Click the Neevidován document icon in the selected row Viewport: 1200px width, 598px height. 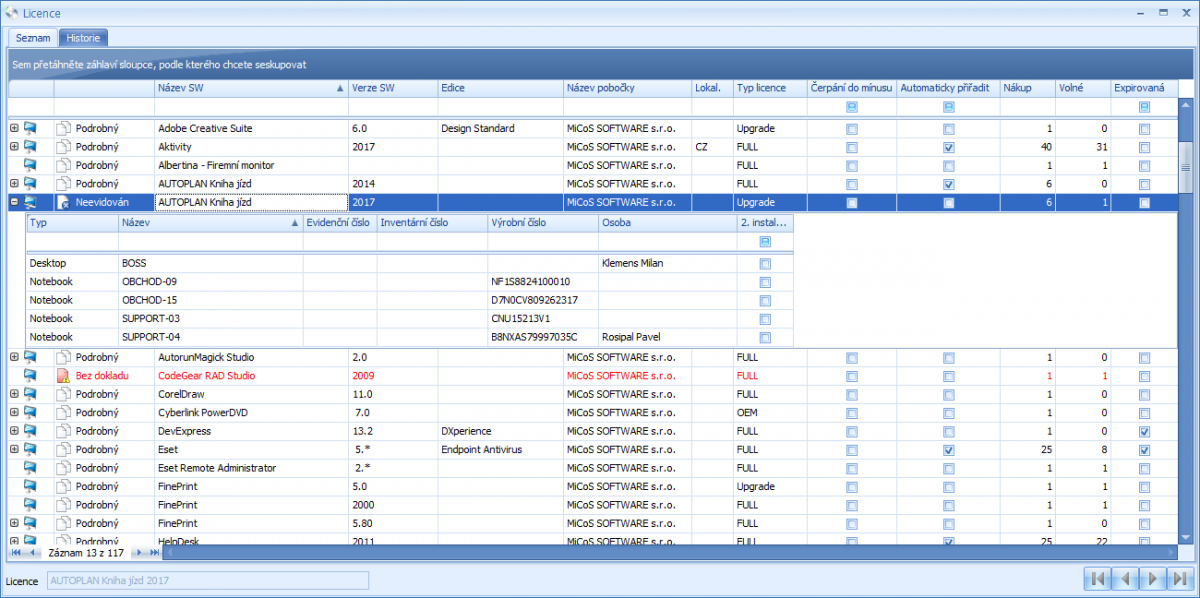coord(64,202)
